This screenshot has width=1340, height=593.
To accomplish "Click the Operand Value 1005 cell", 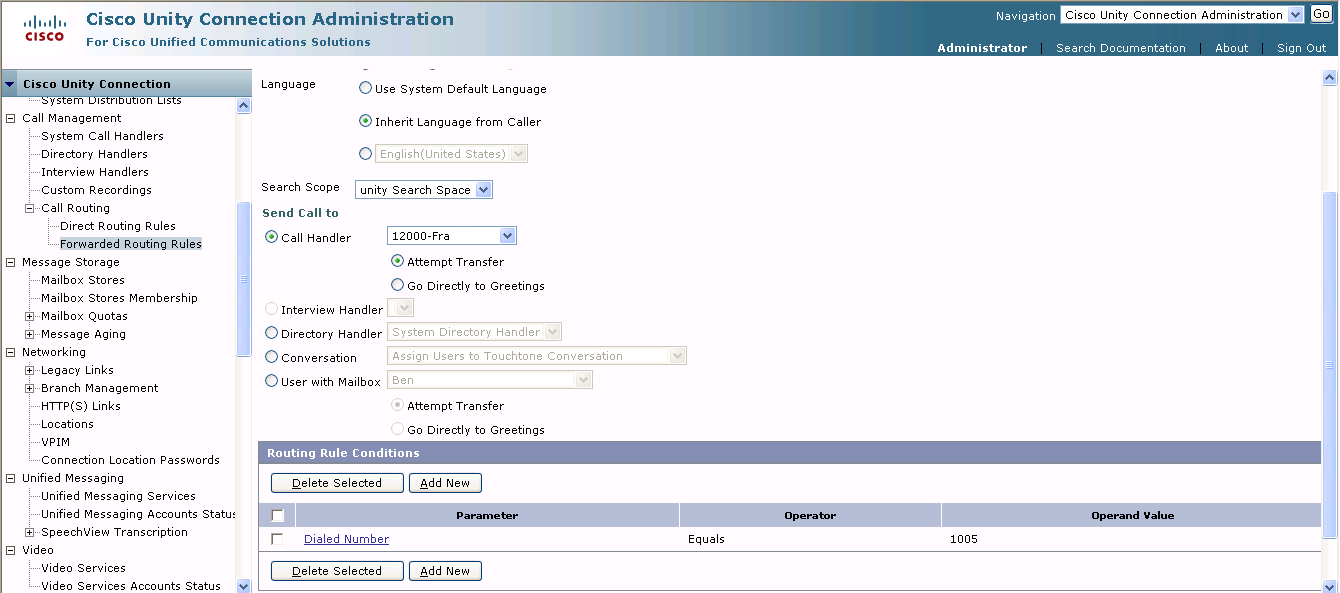I will pyautogui.click(x=1132, y=539).
